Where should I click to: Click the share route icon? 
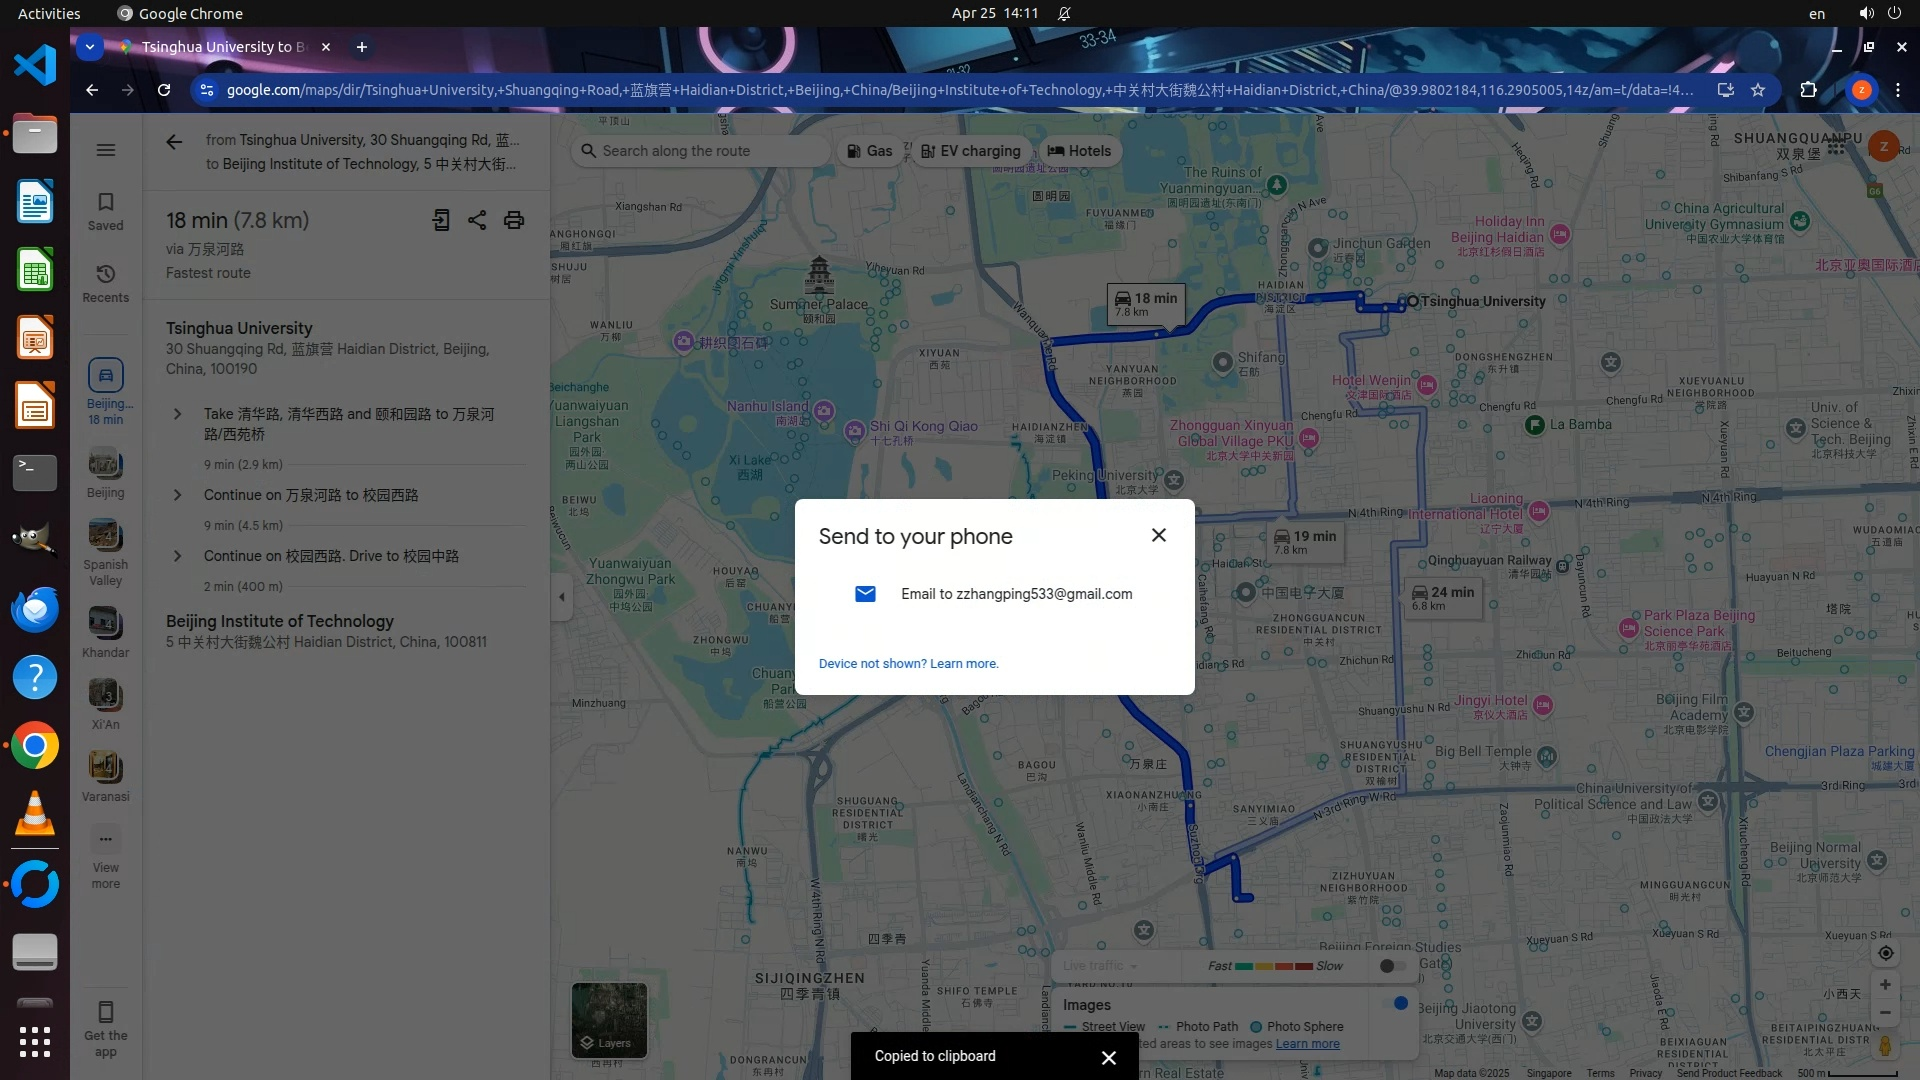[477, 220]
